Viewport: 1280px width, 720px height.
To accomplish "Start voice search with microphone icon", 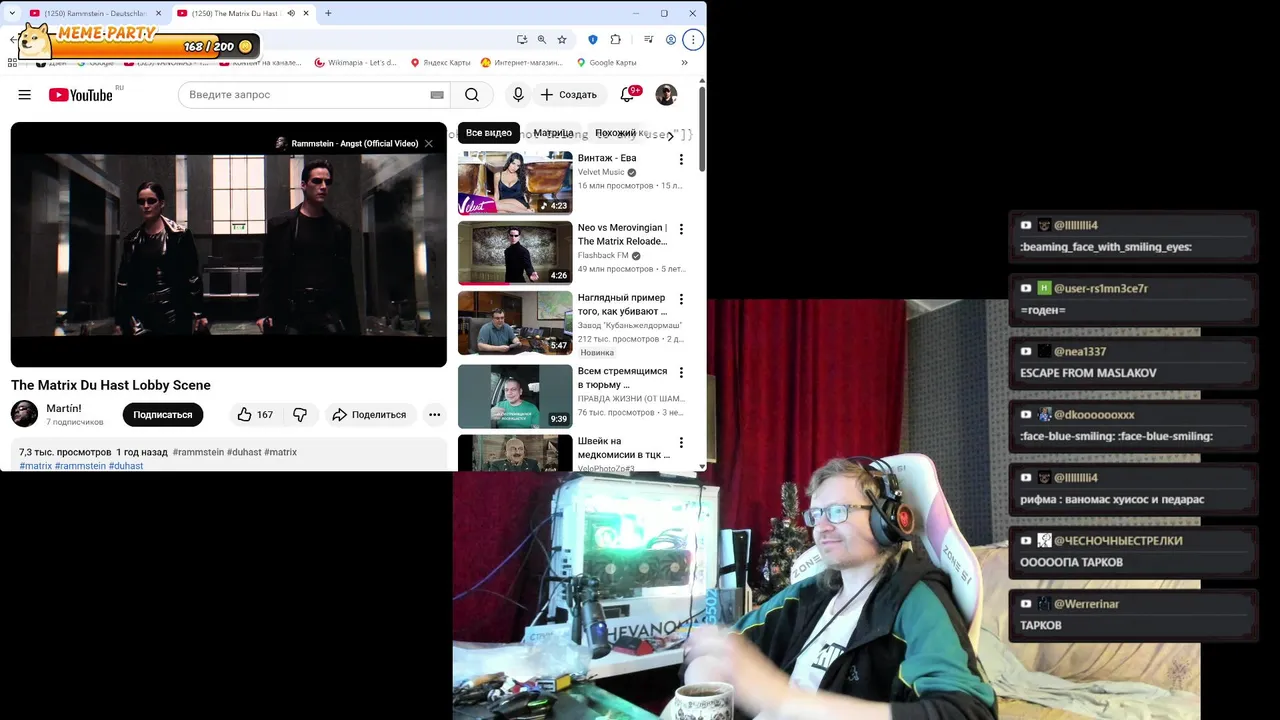I will coord(518,95).
